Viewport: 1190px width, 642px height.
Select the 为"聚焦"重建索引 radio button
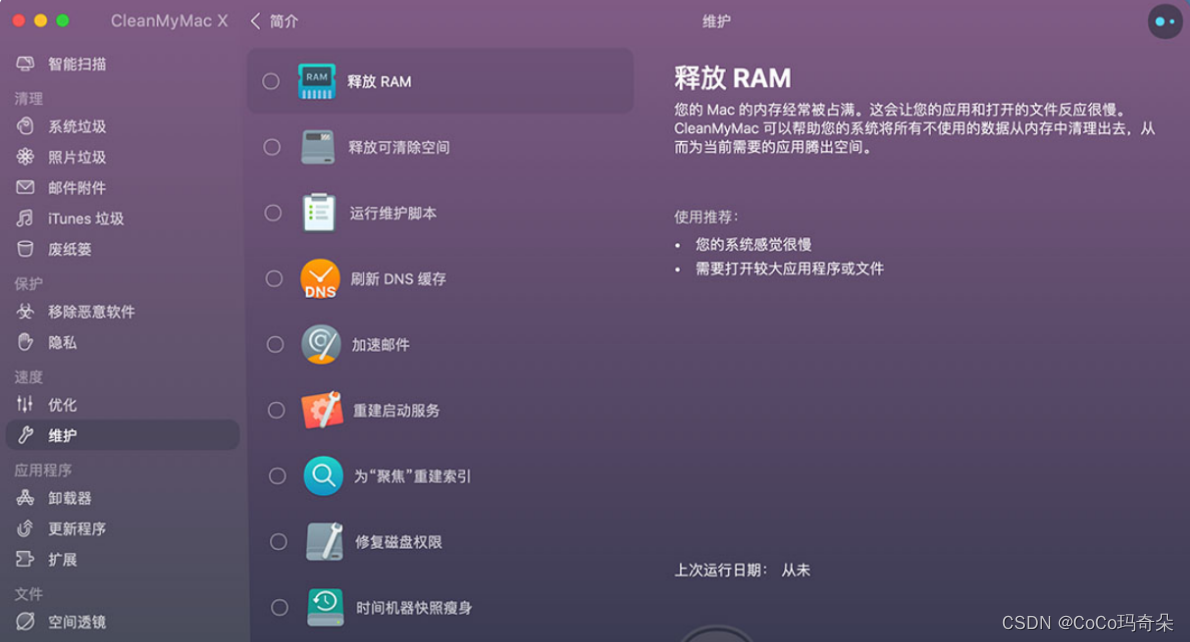(x=277, y=476)
